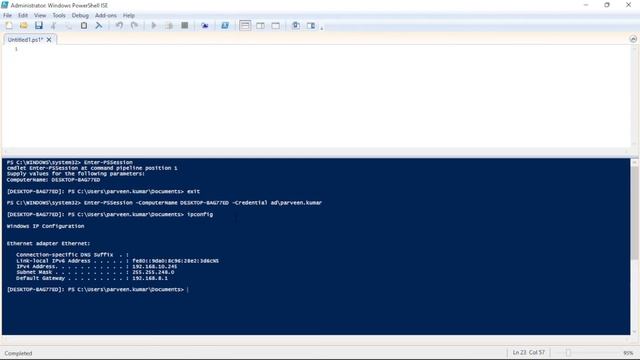Clear the console pane icon

[x=99, y=25]
